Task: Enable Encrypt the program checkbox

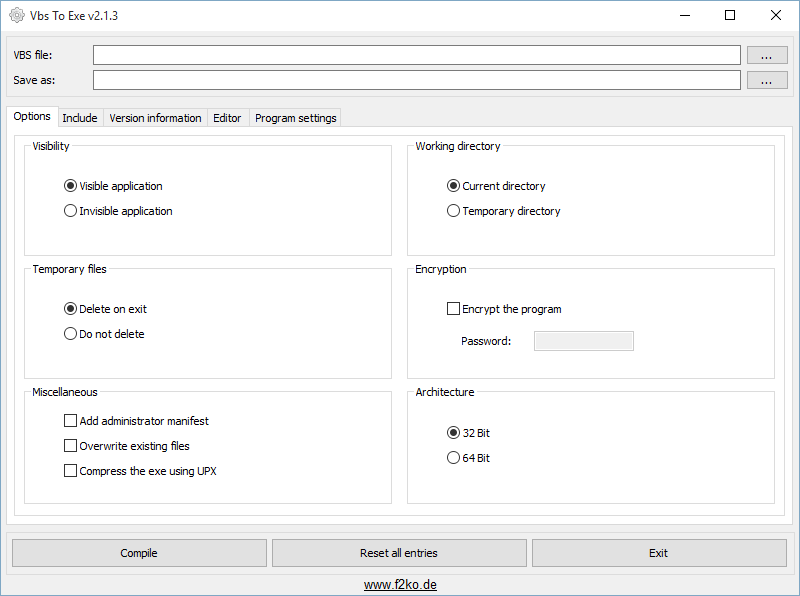Action: (x=454, y=309)
